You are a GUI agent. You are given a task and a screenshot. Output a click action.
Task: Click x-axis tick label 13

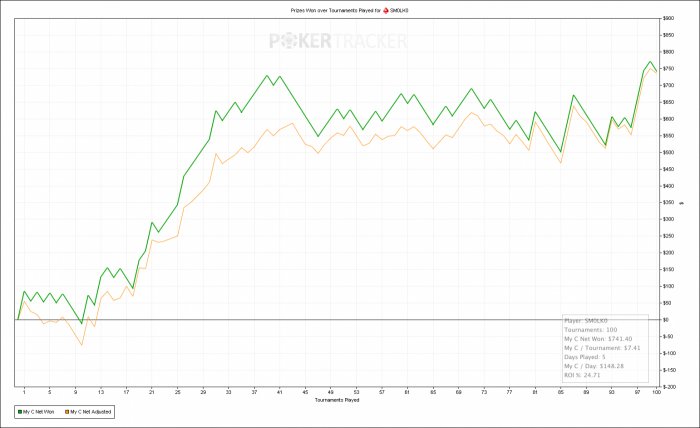(x=101, y=392)
